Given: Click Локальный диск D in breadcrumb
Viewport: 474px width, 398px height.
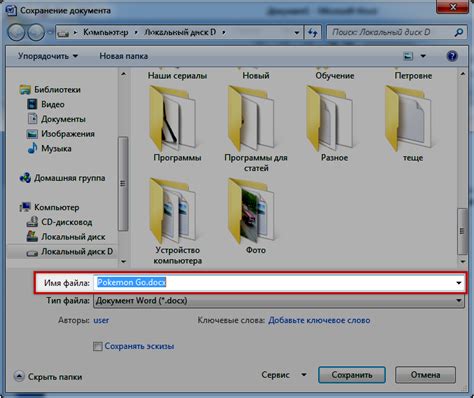Looking at the screenshot, I should (x=180, y=32).
